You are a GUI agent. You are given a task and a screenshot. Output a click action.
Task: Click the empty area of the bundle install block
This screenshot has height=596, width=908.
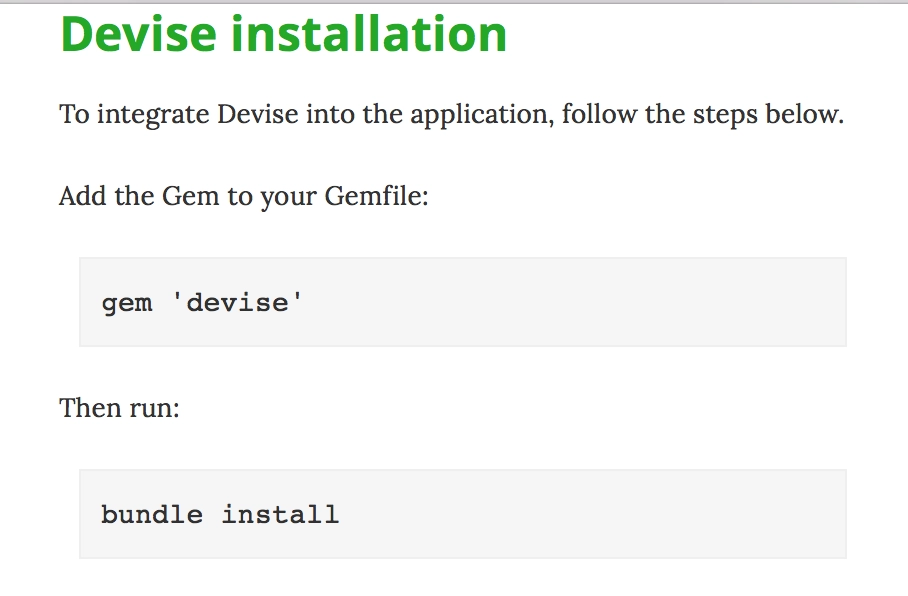pos(591,514)
